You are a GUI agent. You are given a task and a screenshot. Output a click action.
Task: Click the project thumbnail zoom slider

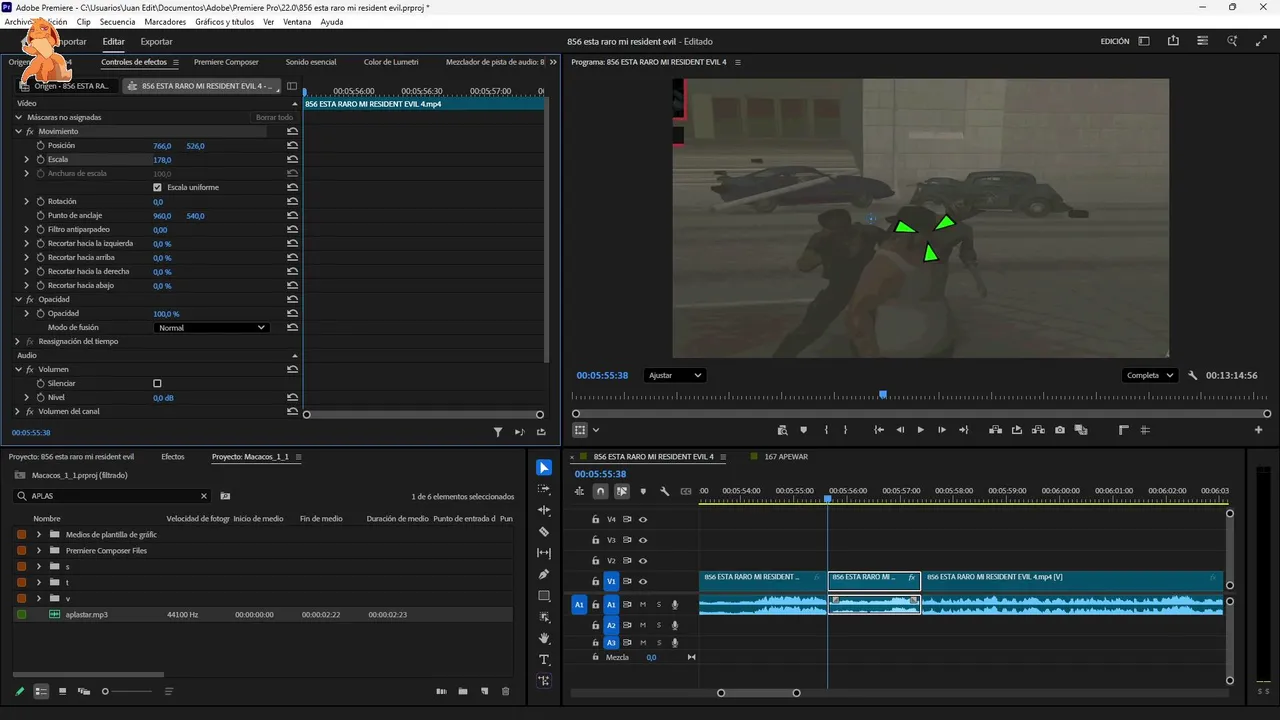(x=129, y=691)
